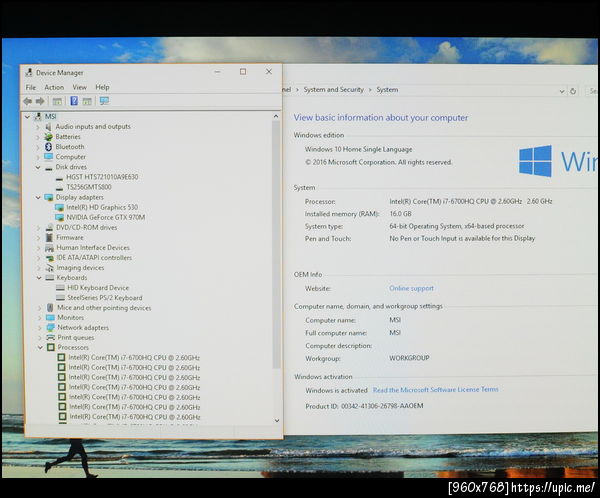The width and height of the screenshot is (600, 498).
Task: Open the address bar history dropdown in System window
Action: pyautogui.click(x=561, y=91)
